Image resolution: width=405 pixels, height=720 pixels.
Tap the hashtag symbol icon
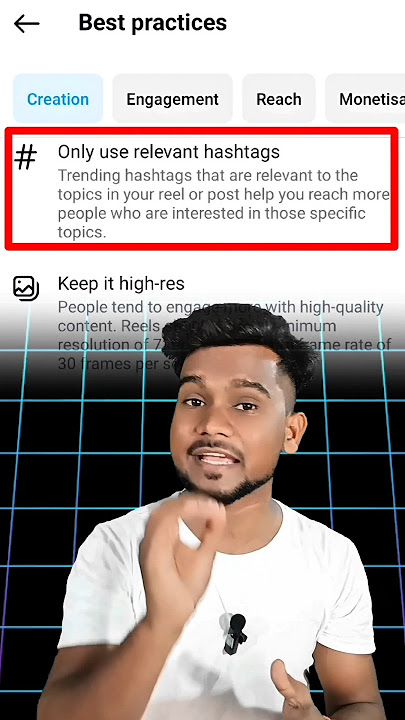tap(25, 157)
